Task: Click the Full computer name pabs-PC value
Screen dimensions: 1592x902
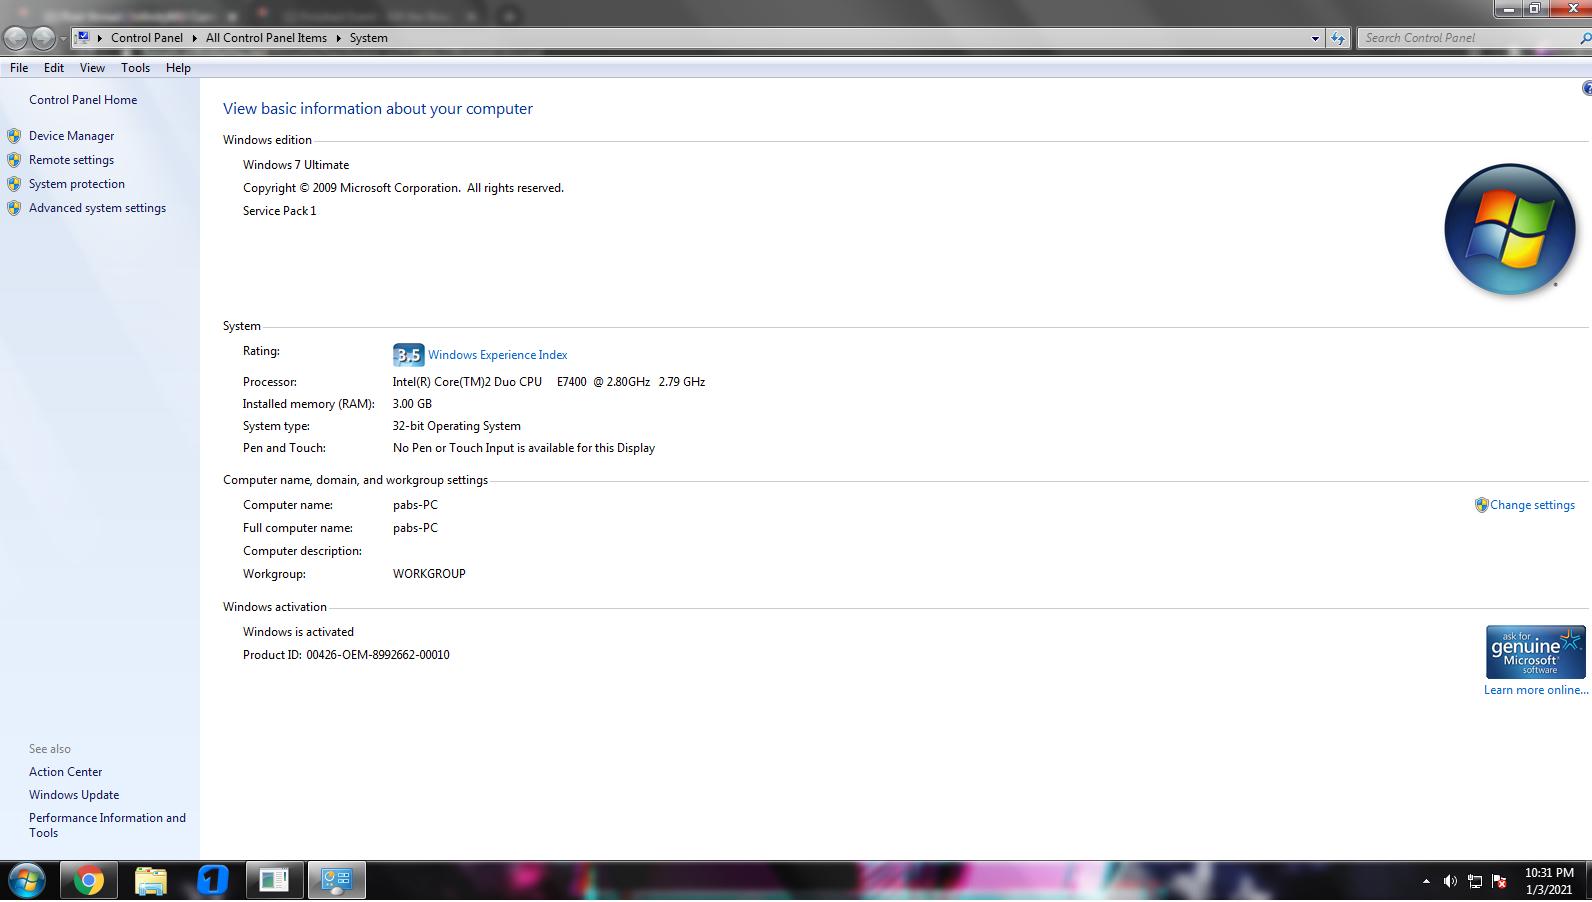Action: [415, 528]
